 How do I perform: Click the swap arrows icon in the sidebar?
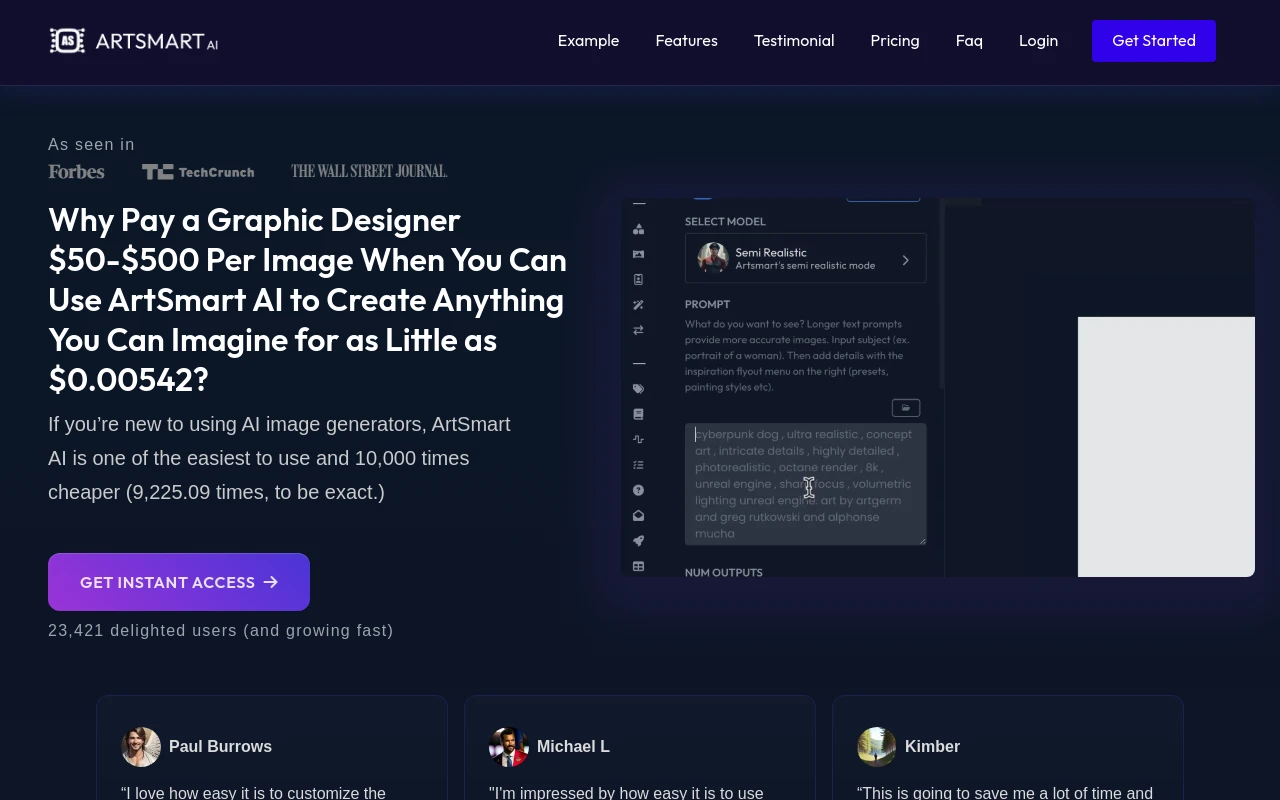pos(638,329)
